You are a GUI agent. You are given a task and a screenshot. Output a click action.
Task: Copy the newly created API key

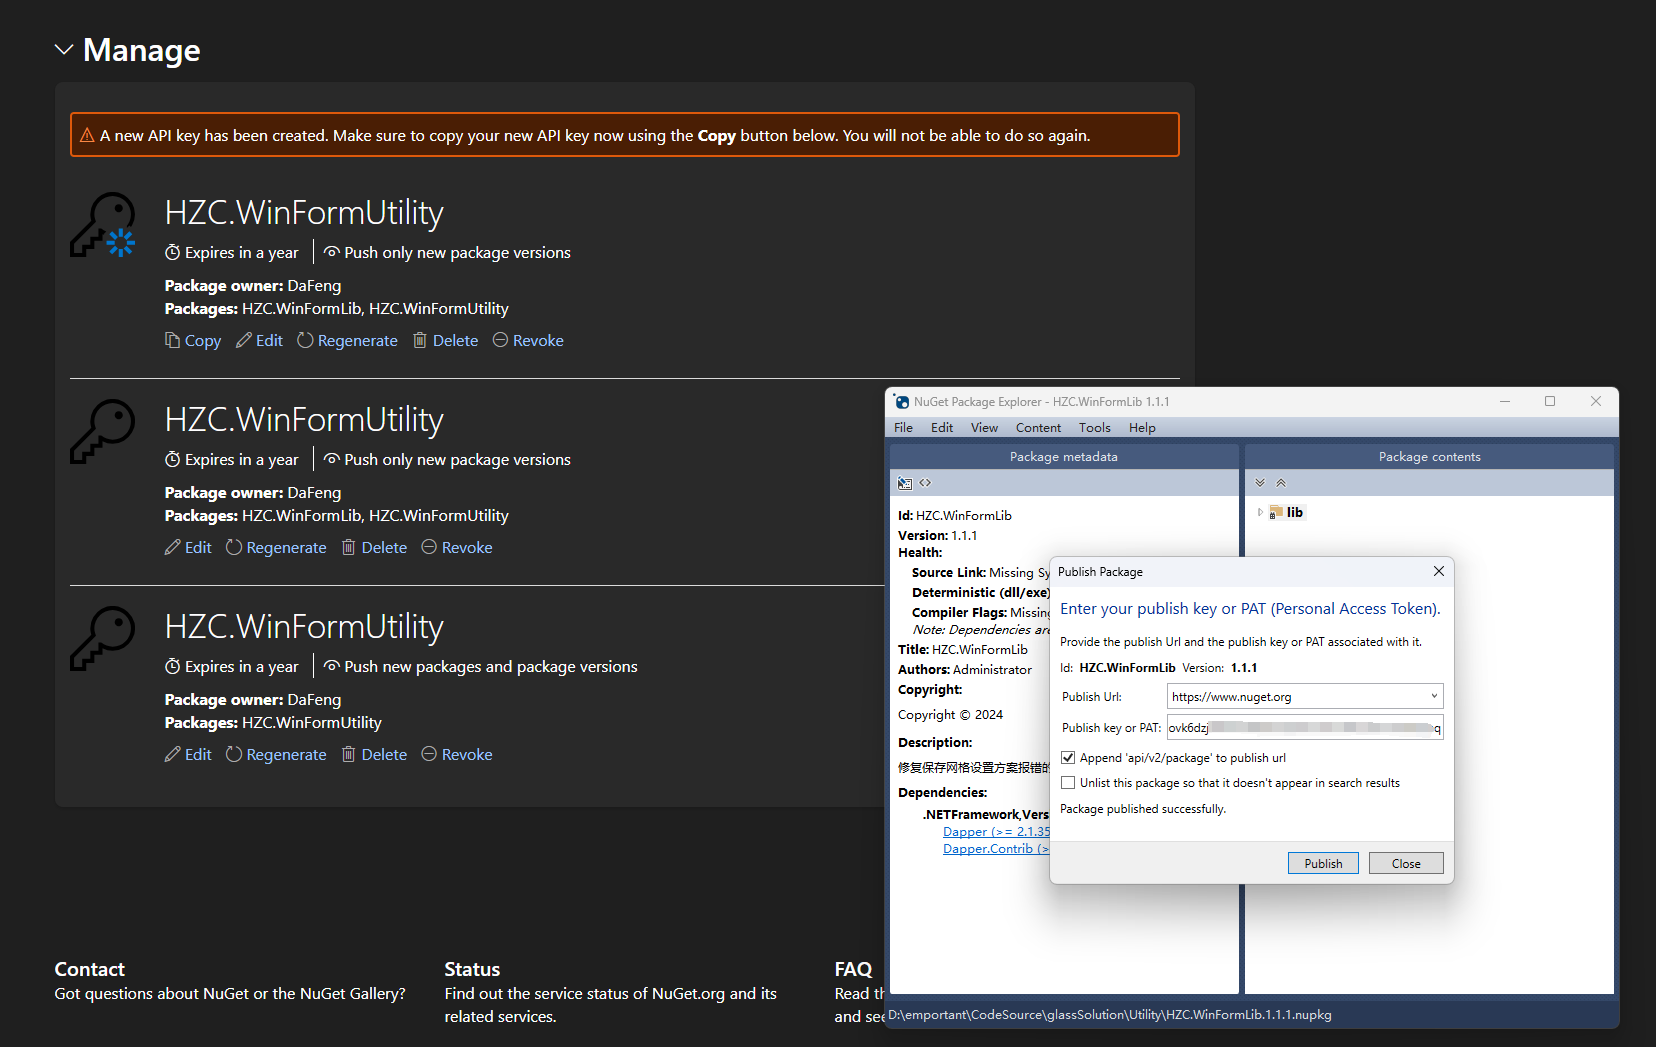coord(193,341)
